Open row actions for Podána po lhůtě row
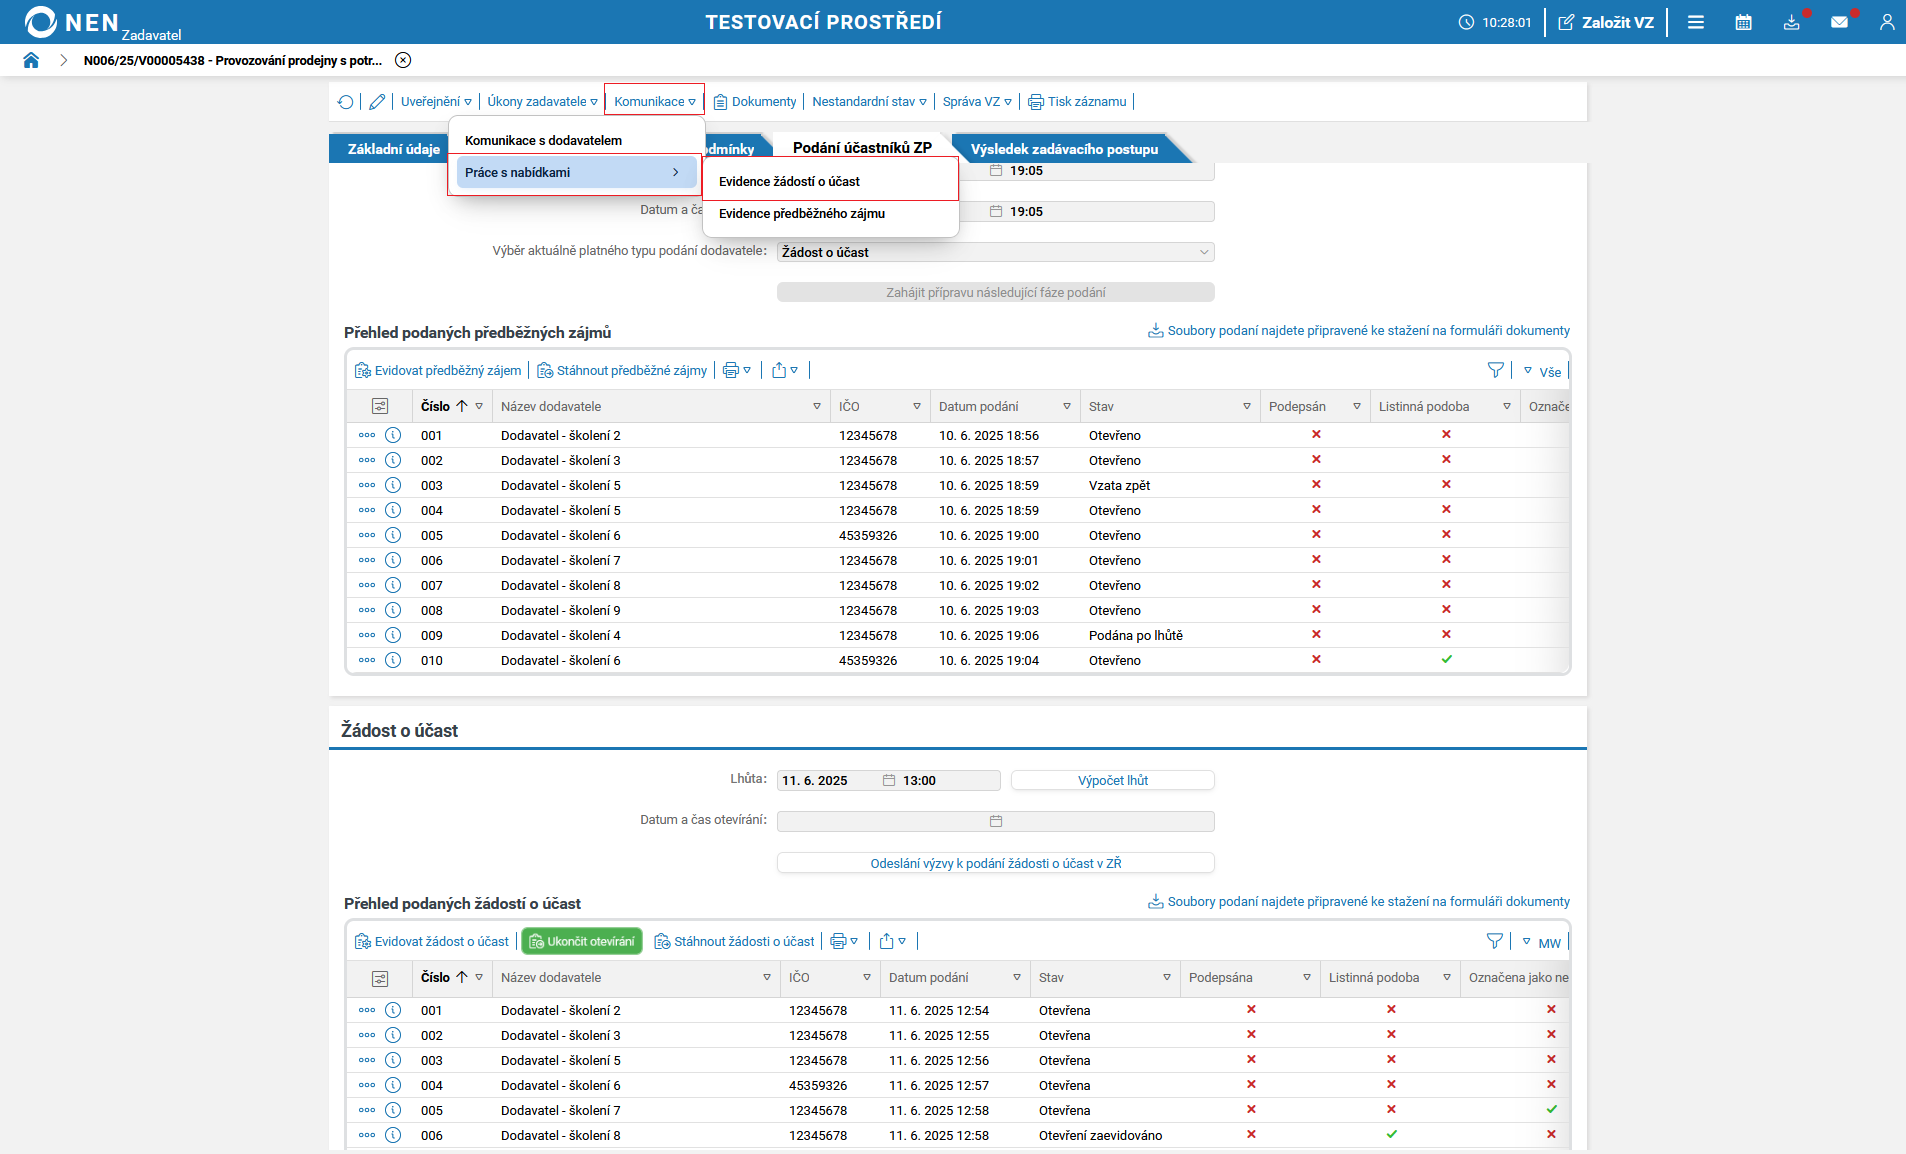Screen dimensions: 1906x1154 pyautogui.click(x=367, y=635)
